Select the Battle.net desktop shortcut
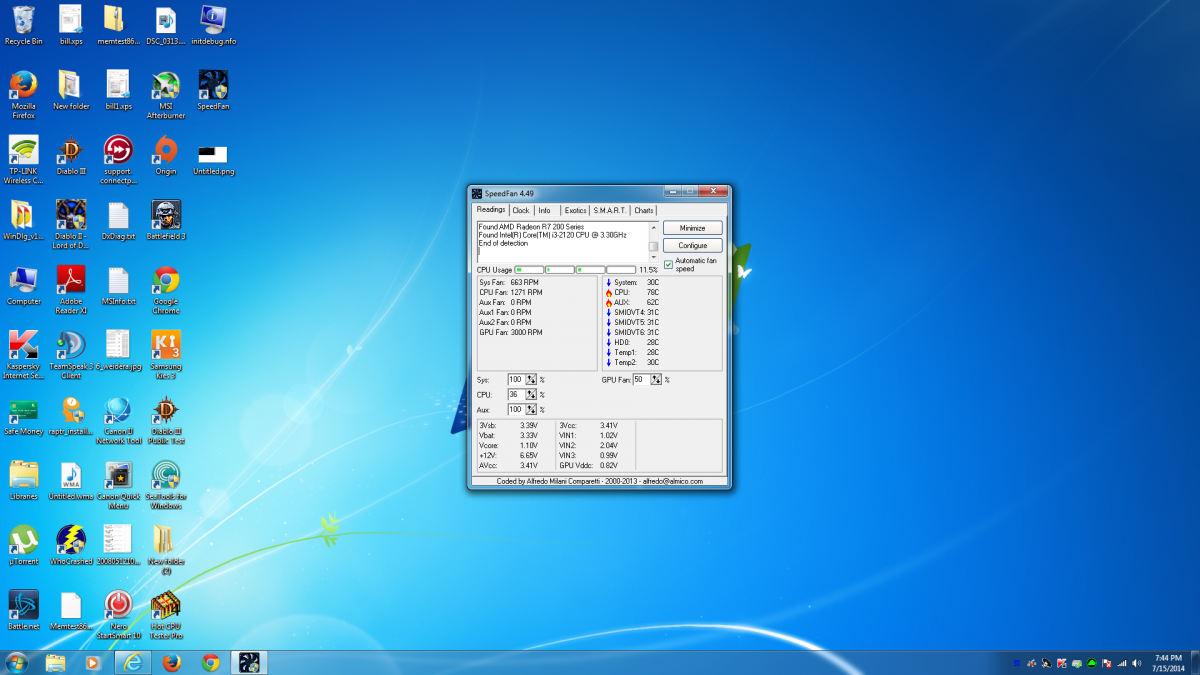Viewport: 1200px width, 675px height. (x=23, y=611)
